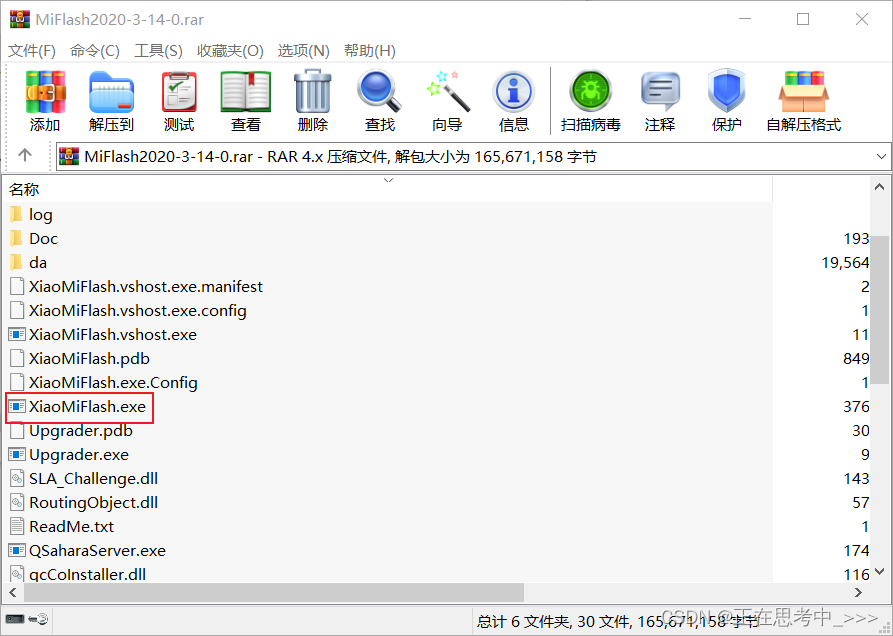Image resolution: width=893 pixels, height=636 pixels.
Task: Click the XiaoMiFlash.vshost.exe application icon
Action: click(x=17, y=334)
